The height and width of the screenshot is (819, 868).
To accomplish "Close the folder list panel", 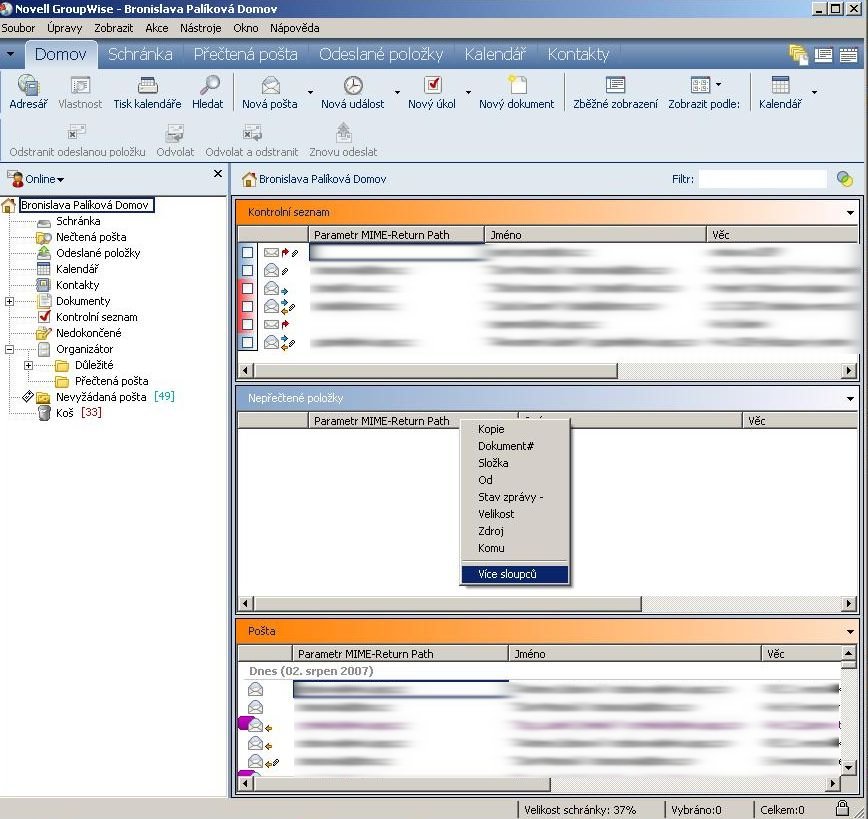I will pyautogui.click(x=218, y=174).
